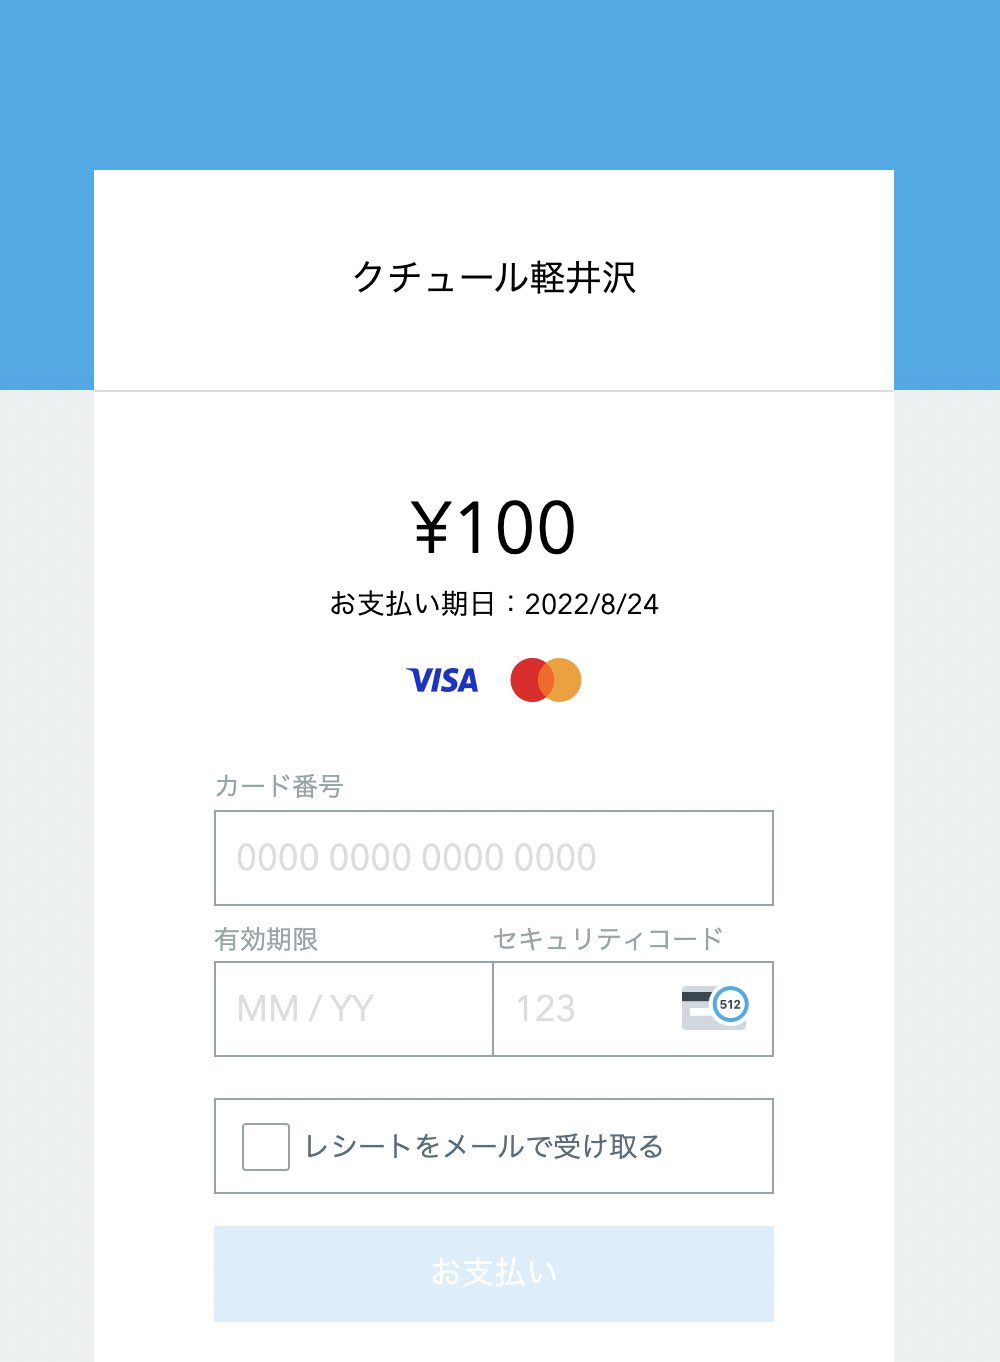The height and width of the screenshot is (1362, 1000).
Task: Click the 512 CVV hint badge
Action: [730, 1004]
